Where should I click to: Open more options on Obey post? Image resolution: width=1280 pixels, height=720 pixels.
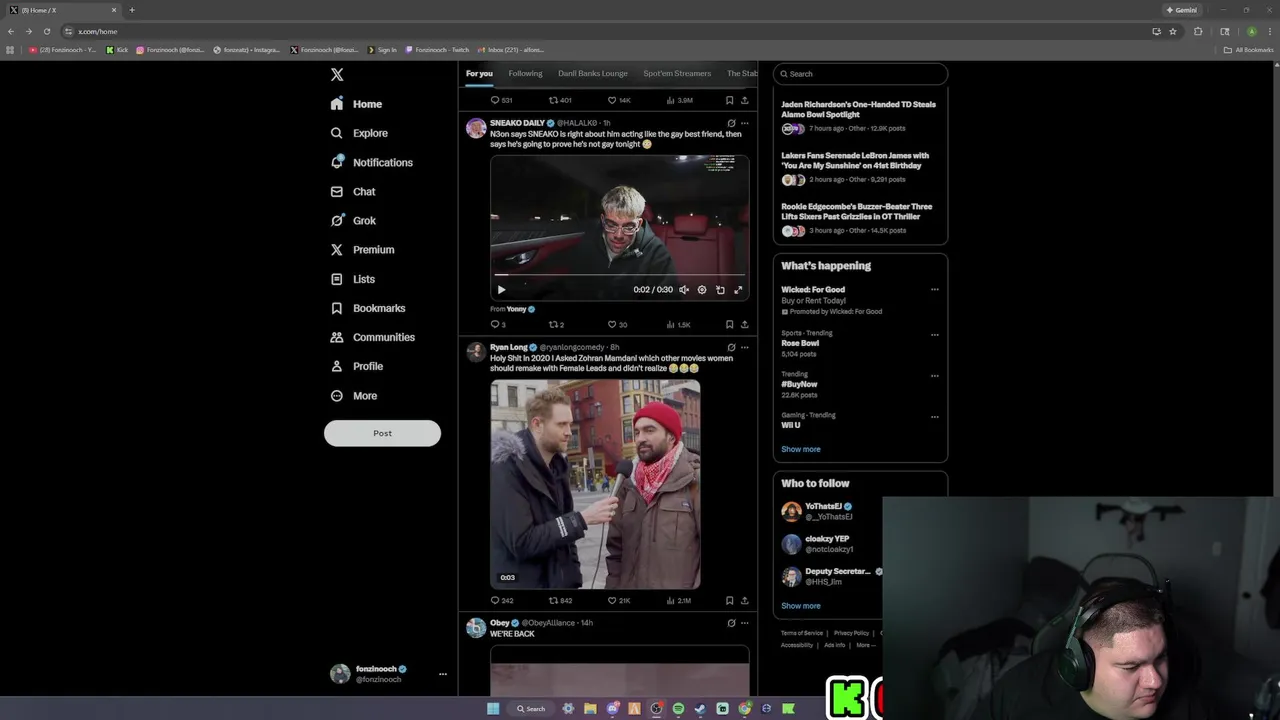[744, 623]
